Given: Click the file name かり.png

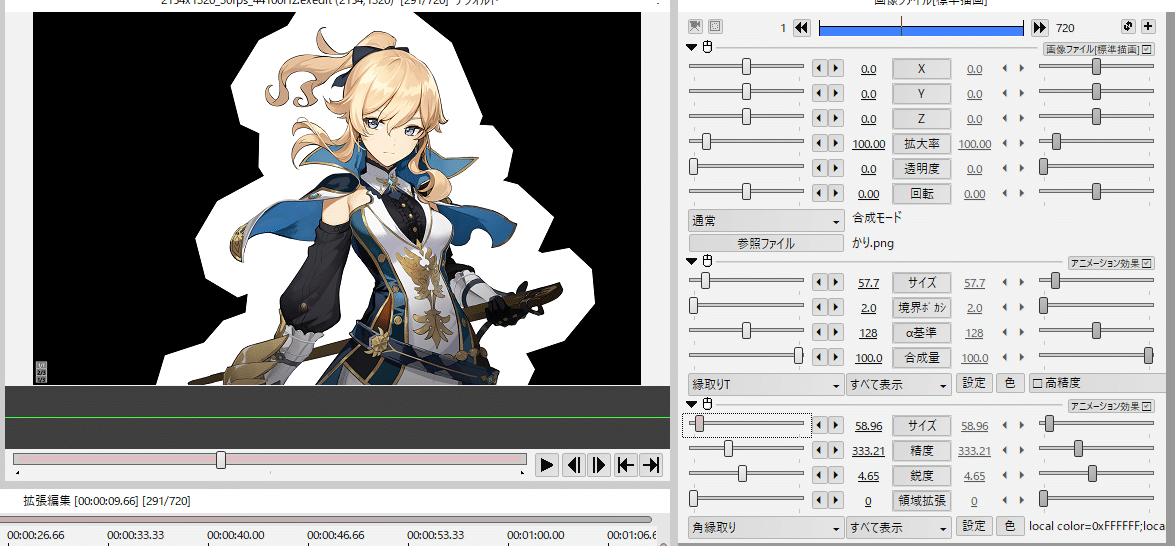Looking at the screenshot, I should pos(873,243).
